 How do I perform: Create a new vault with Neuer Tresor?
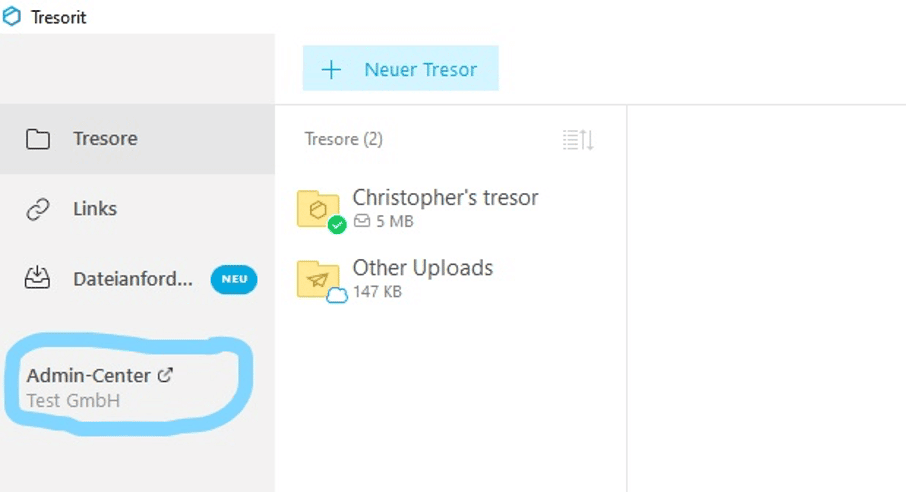pos(400,68)
